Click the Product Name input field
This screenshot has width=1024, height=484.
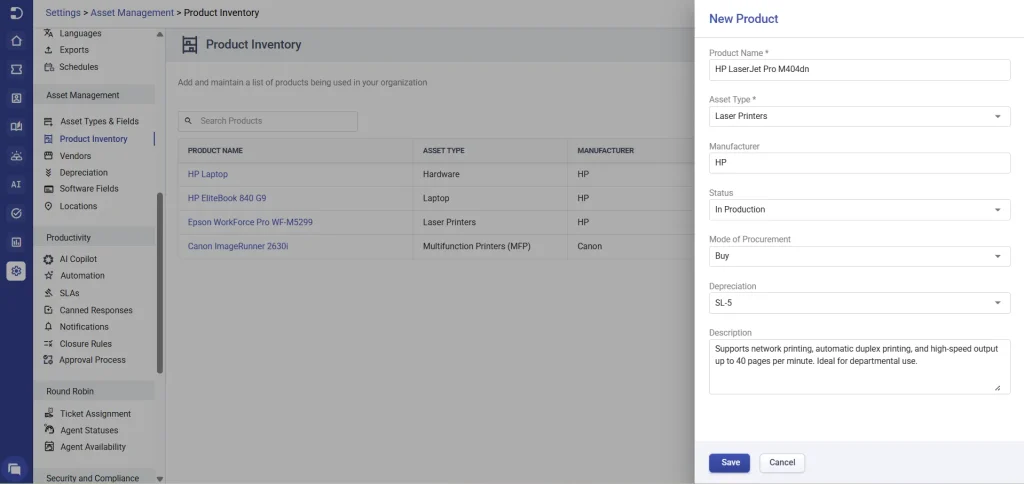tap(859, 70)
